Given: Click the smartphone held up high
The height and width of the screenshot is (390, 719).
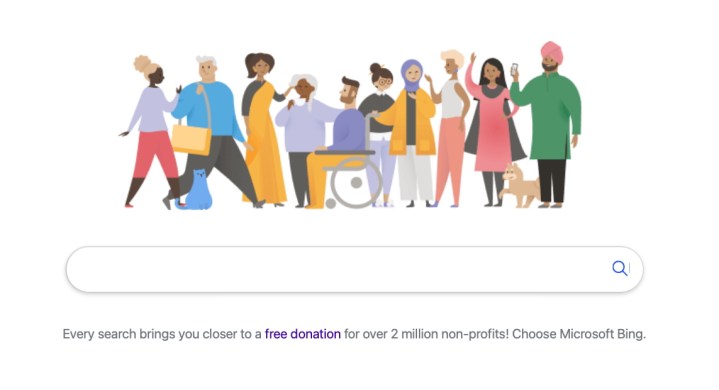Looking at the screenshot, I should pos(514,69).
